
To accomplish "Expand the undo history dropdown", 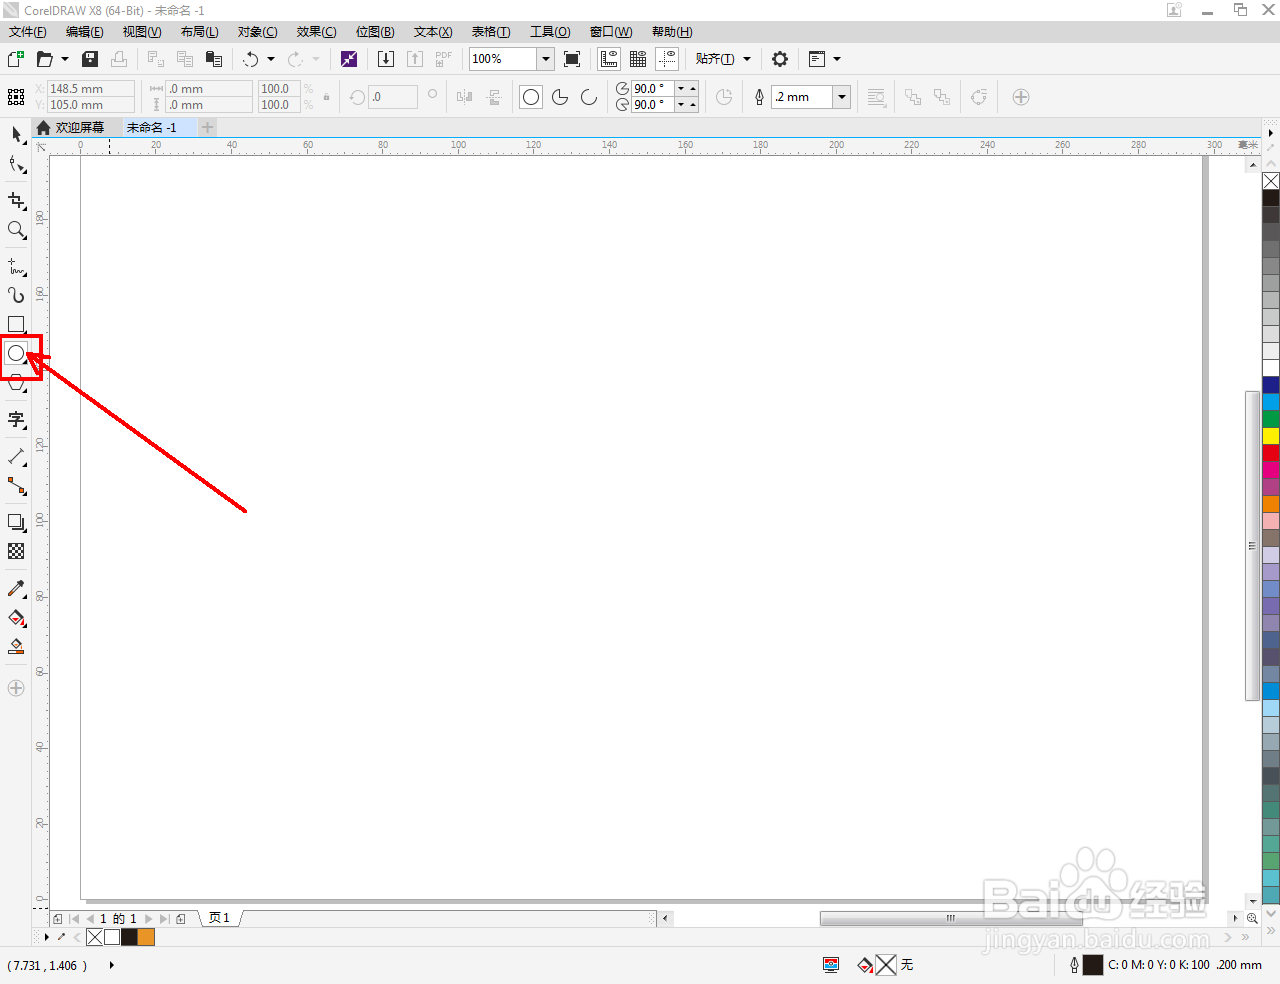I will point(271,59).
